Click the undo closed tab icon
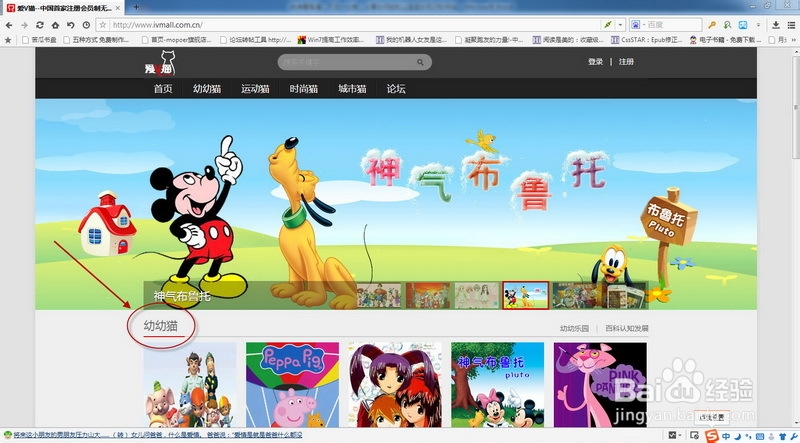This screenshot has height=443, width=800. click(70, 25)
